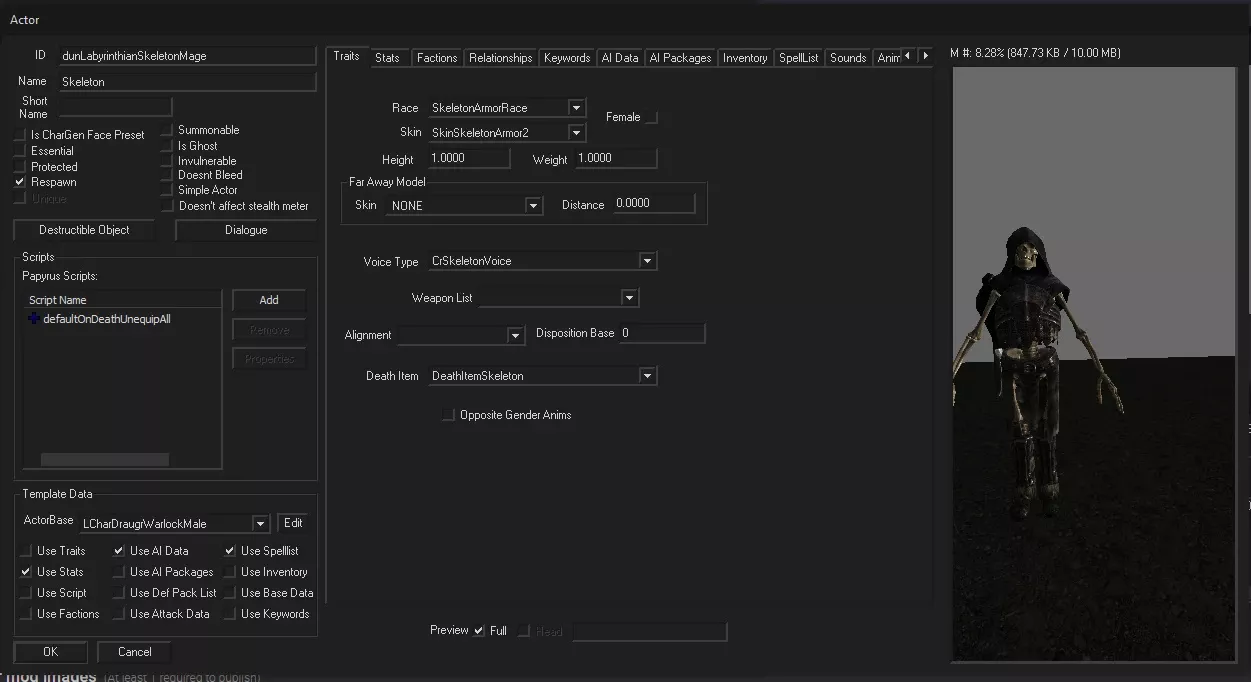Expand the Death Item dropdown
This screenshot has width=1251, height=682.
click(x=648, y=376)
